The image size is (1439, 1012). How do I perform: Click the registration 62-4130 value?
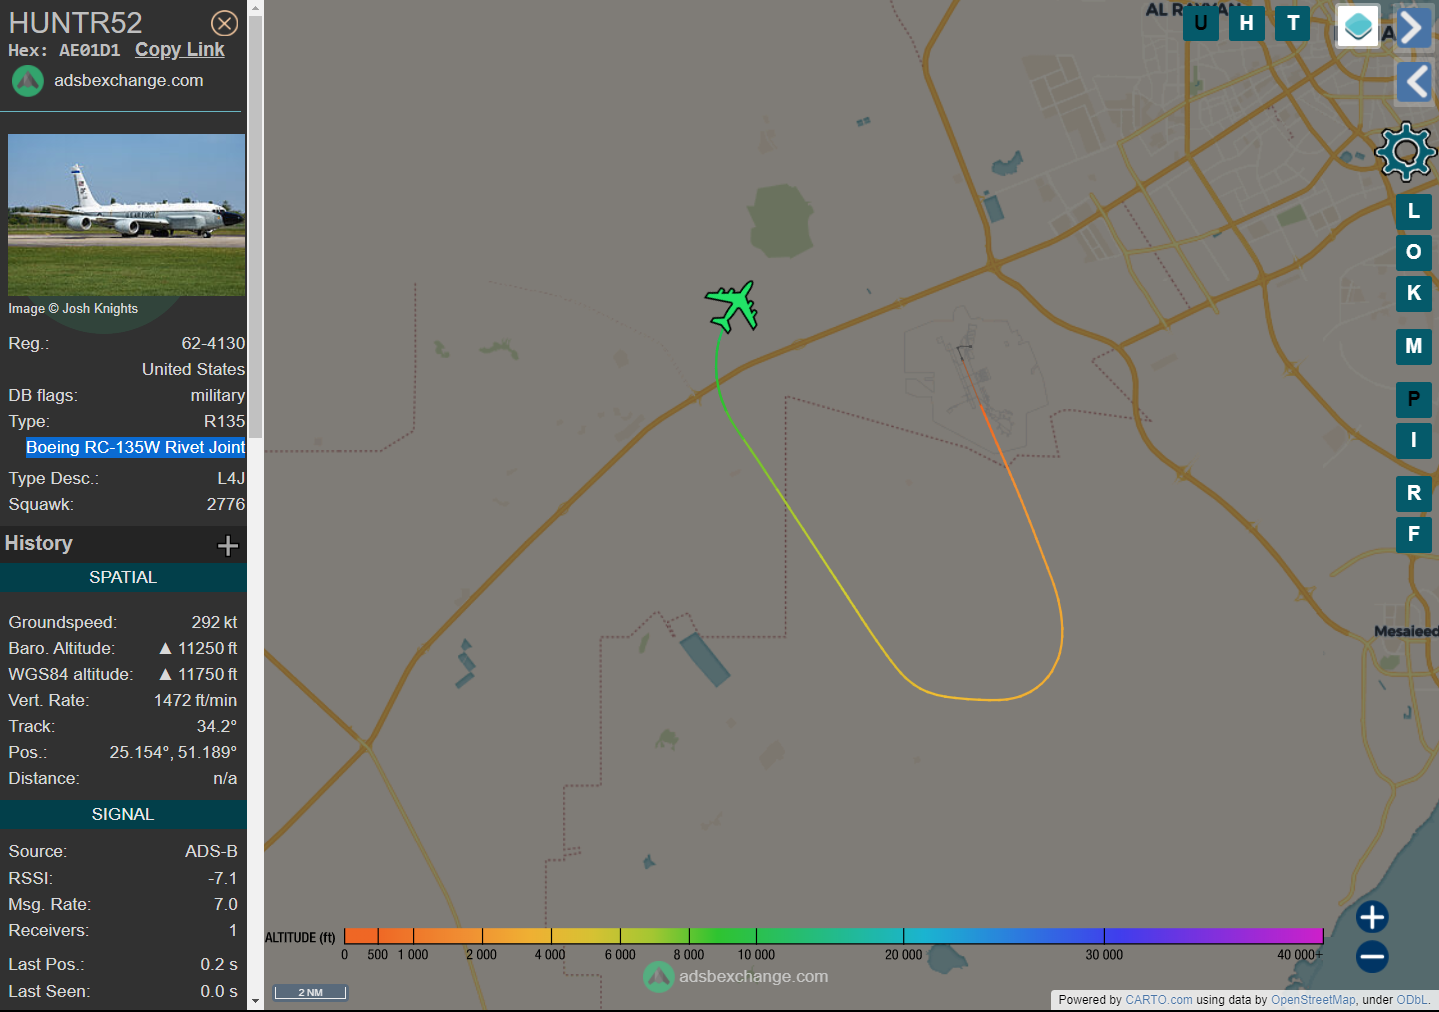coord(213,343)
